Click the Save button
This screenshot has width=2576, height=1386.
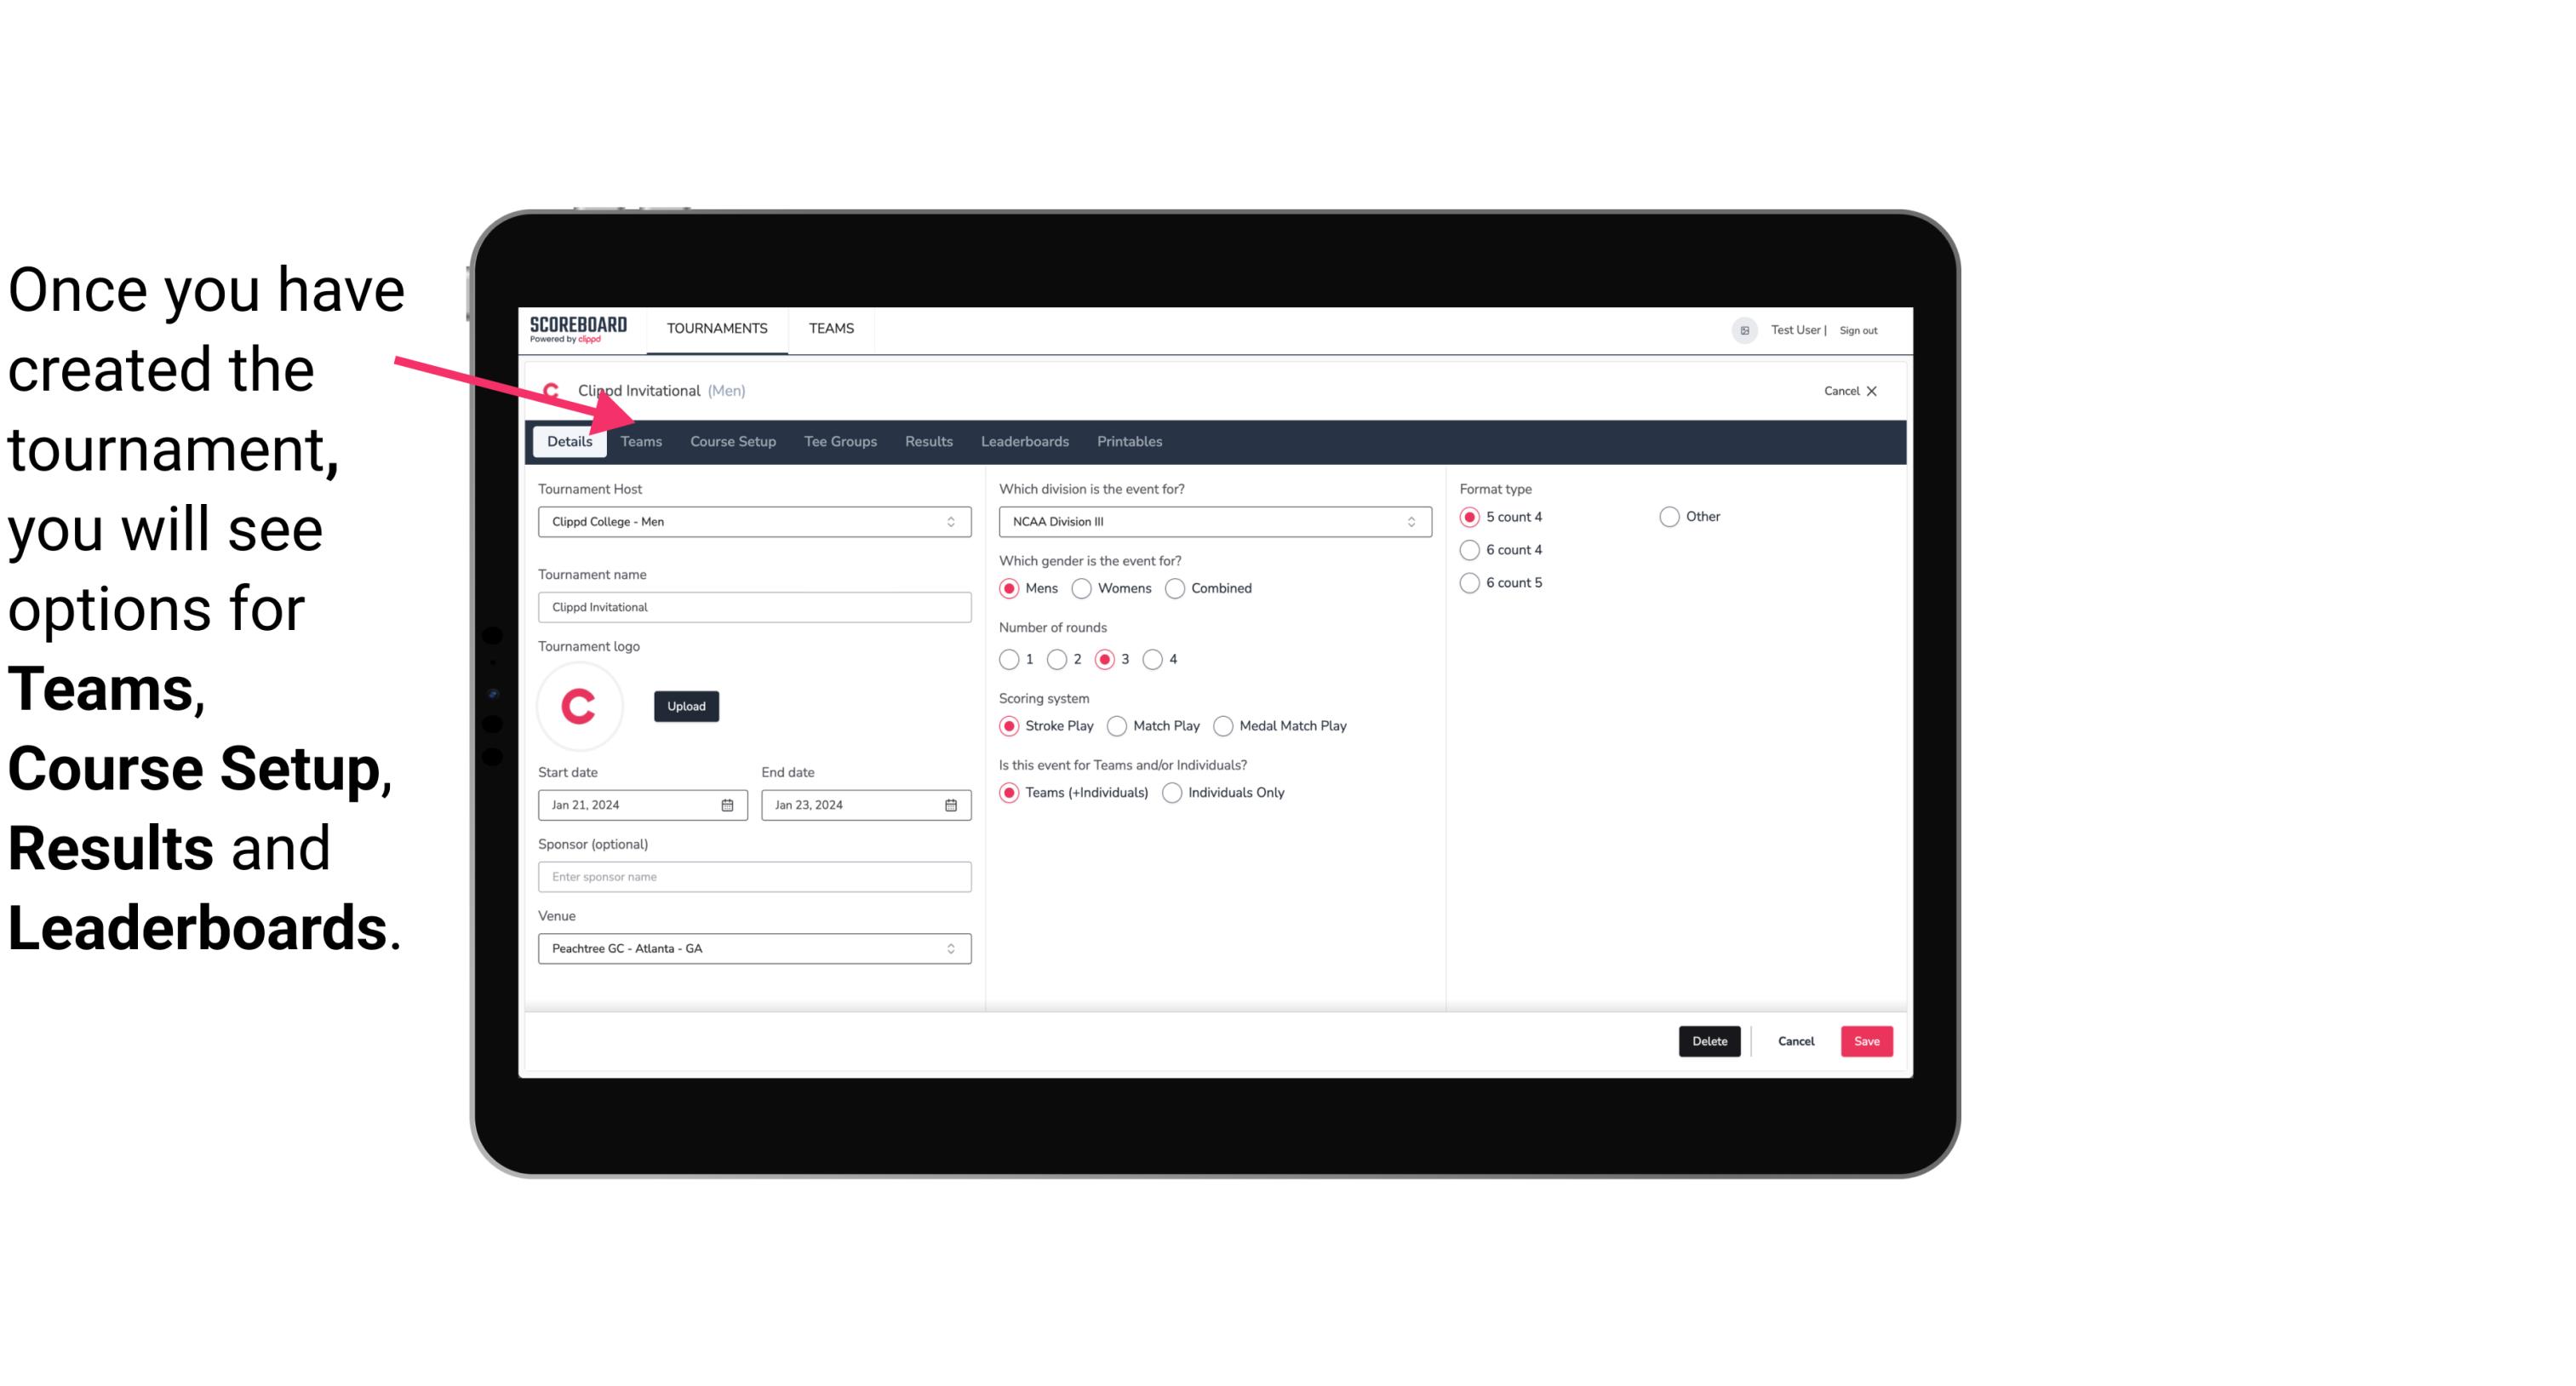[x=1866, y=1041]
